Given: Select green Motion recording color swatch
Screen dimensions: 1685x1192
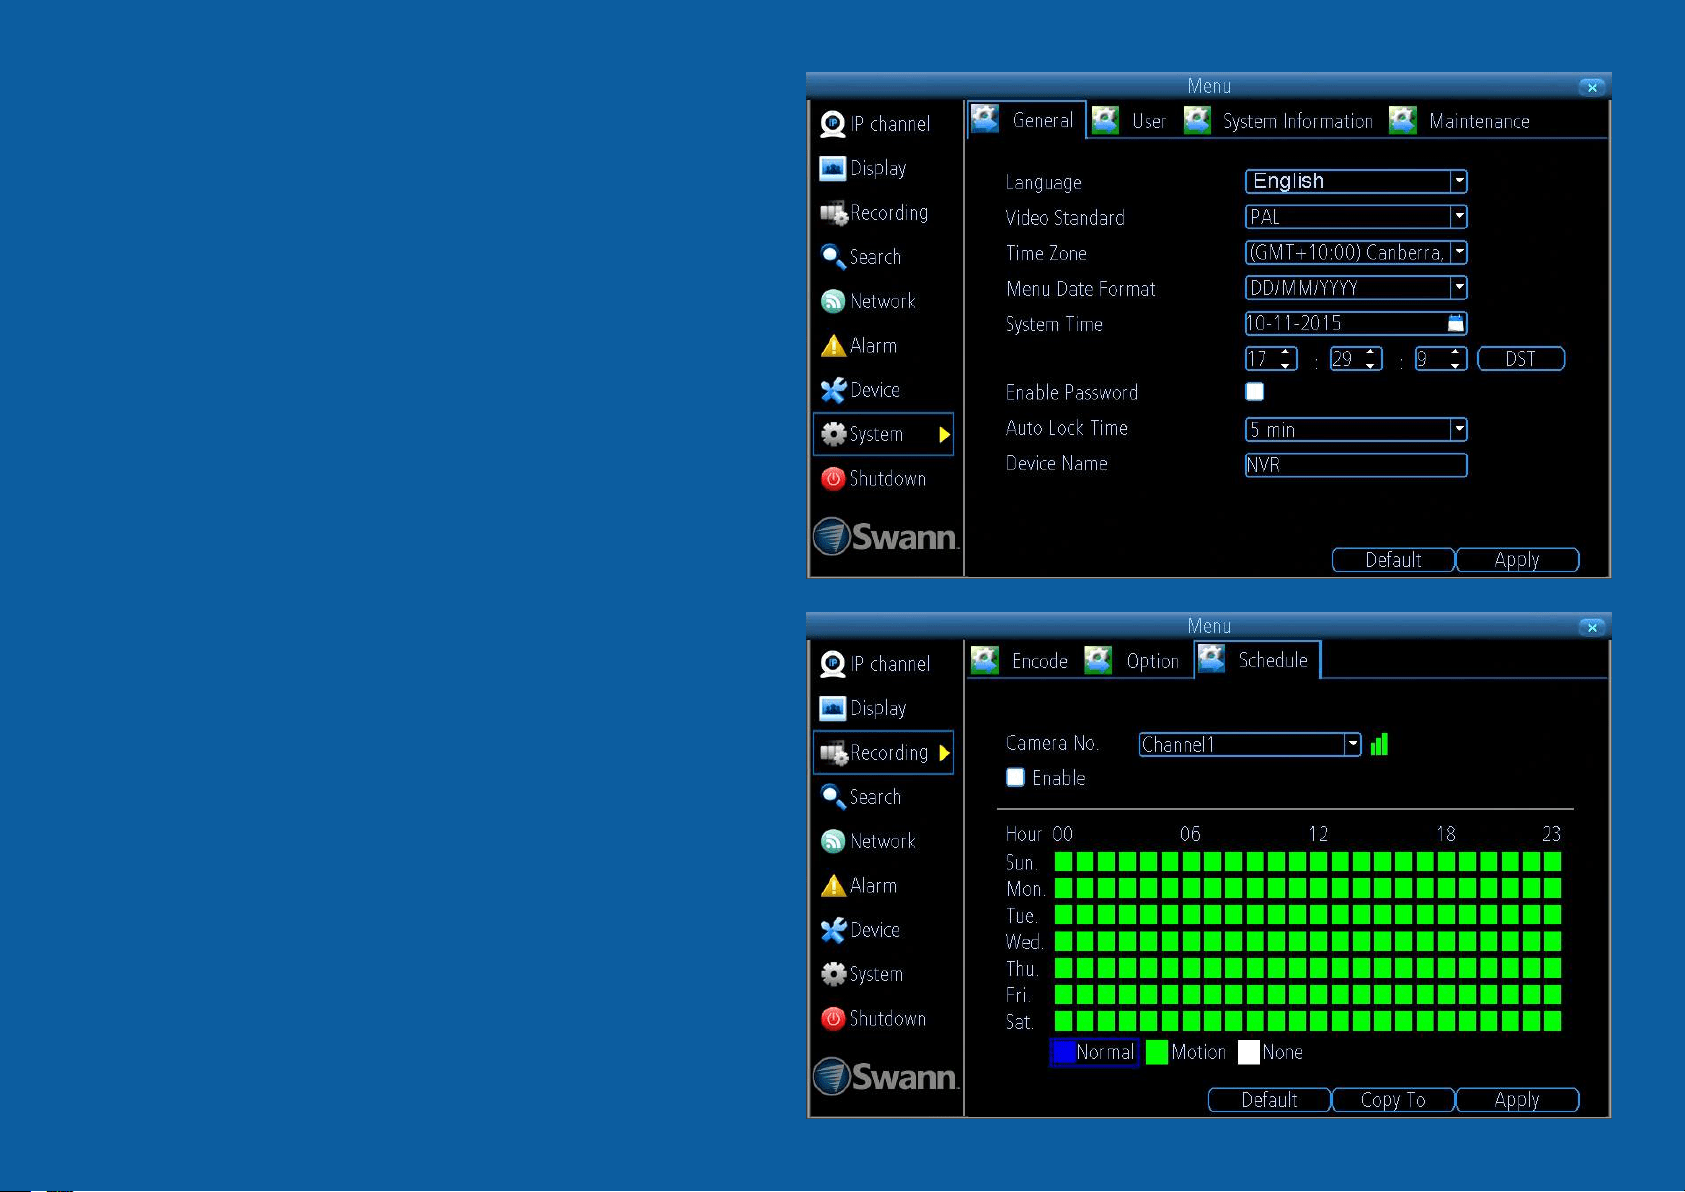Looking at the screenshot, I should tap(1157, 1052).
